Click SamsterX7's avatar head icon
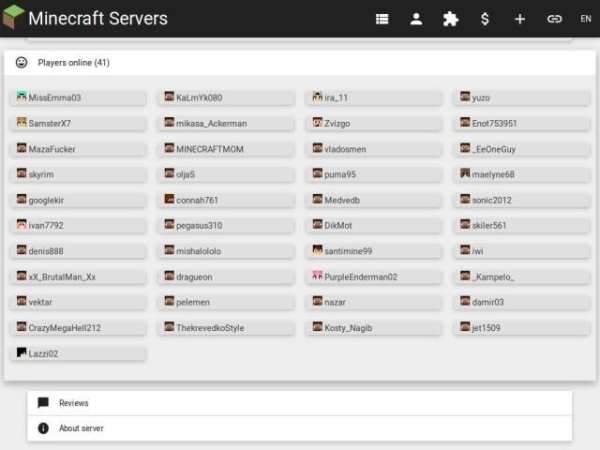 coord(22,122)
